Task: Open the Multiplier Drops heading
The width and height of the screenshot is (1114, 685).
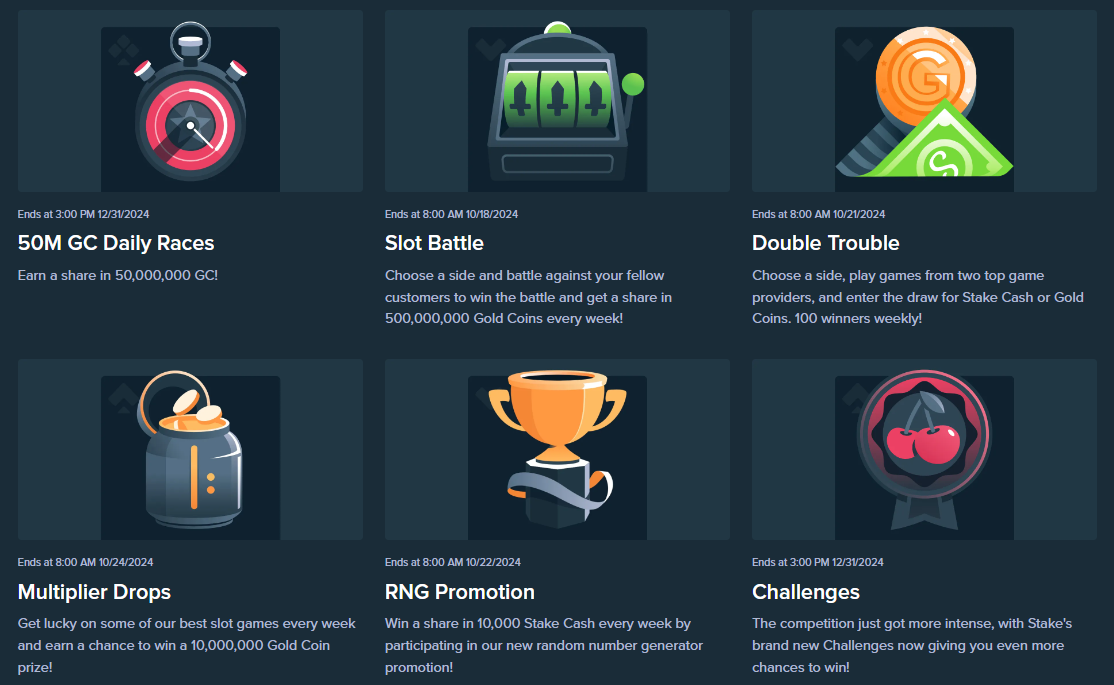Action: 94,592
